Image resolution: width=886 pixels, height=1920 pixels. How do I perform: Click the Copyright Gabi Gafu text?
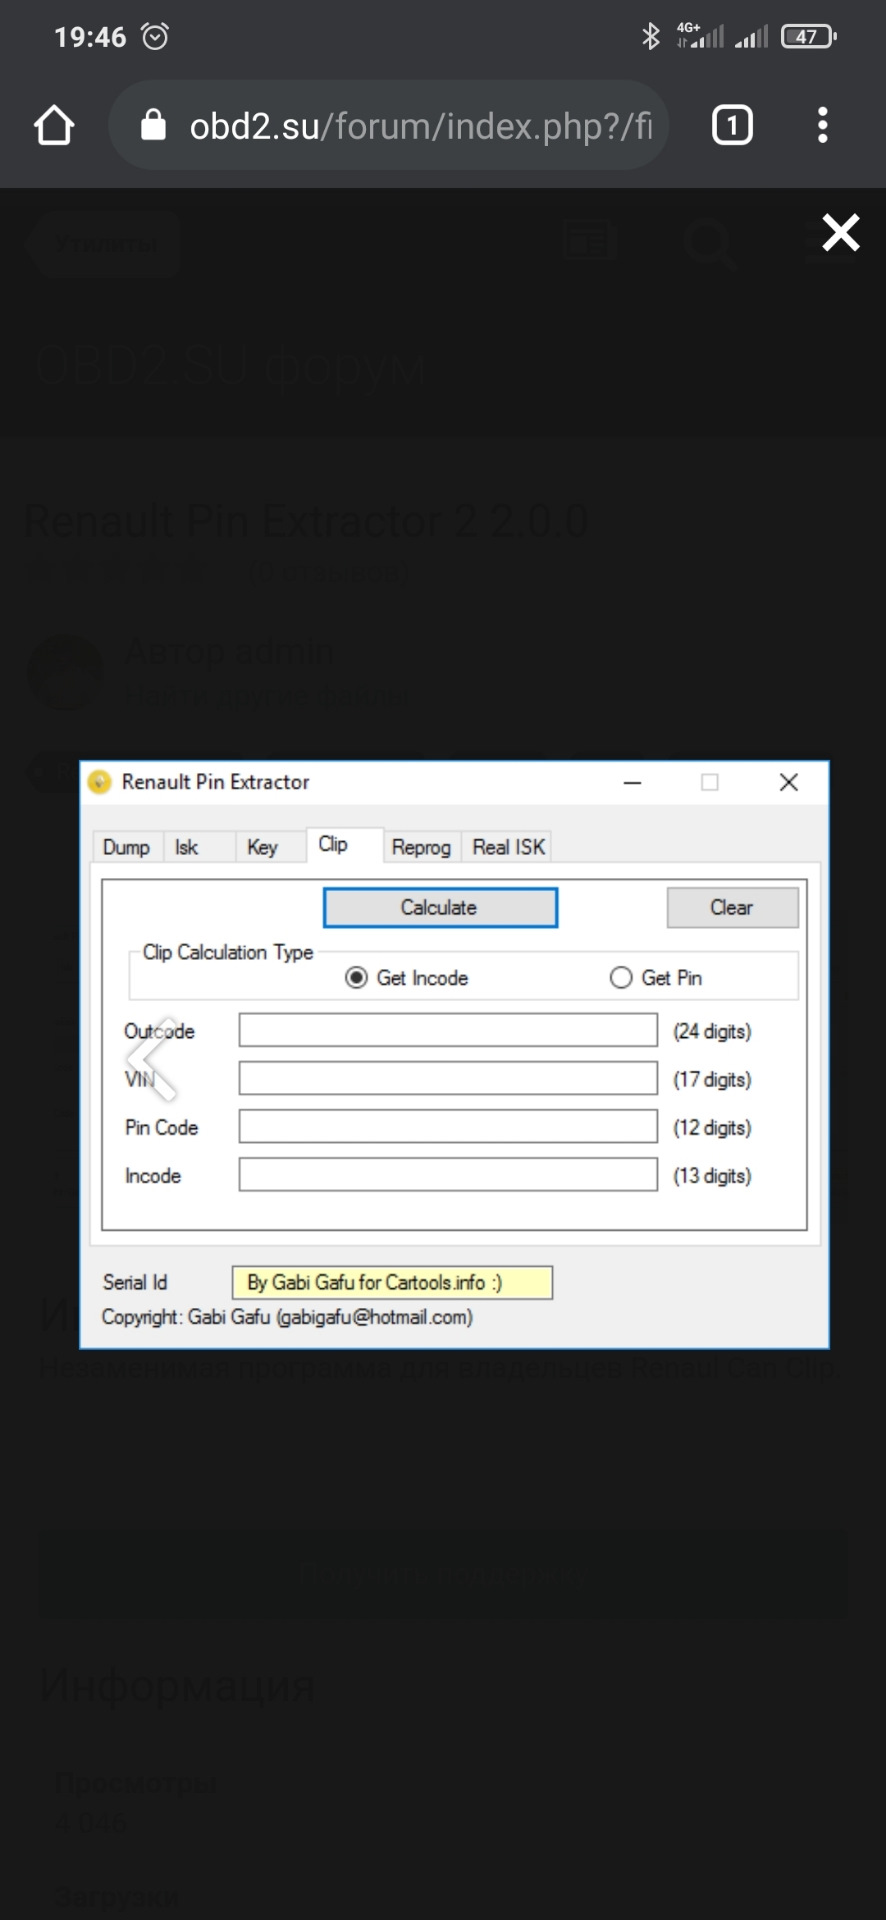(287, 1317)
